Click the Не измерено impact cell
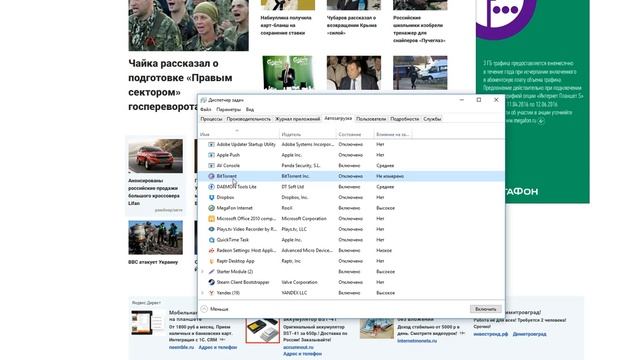Screen dimensions: 640x360 (390, 176)
